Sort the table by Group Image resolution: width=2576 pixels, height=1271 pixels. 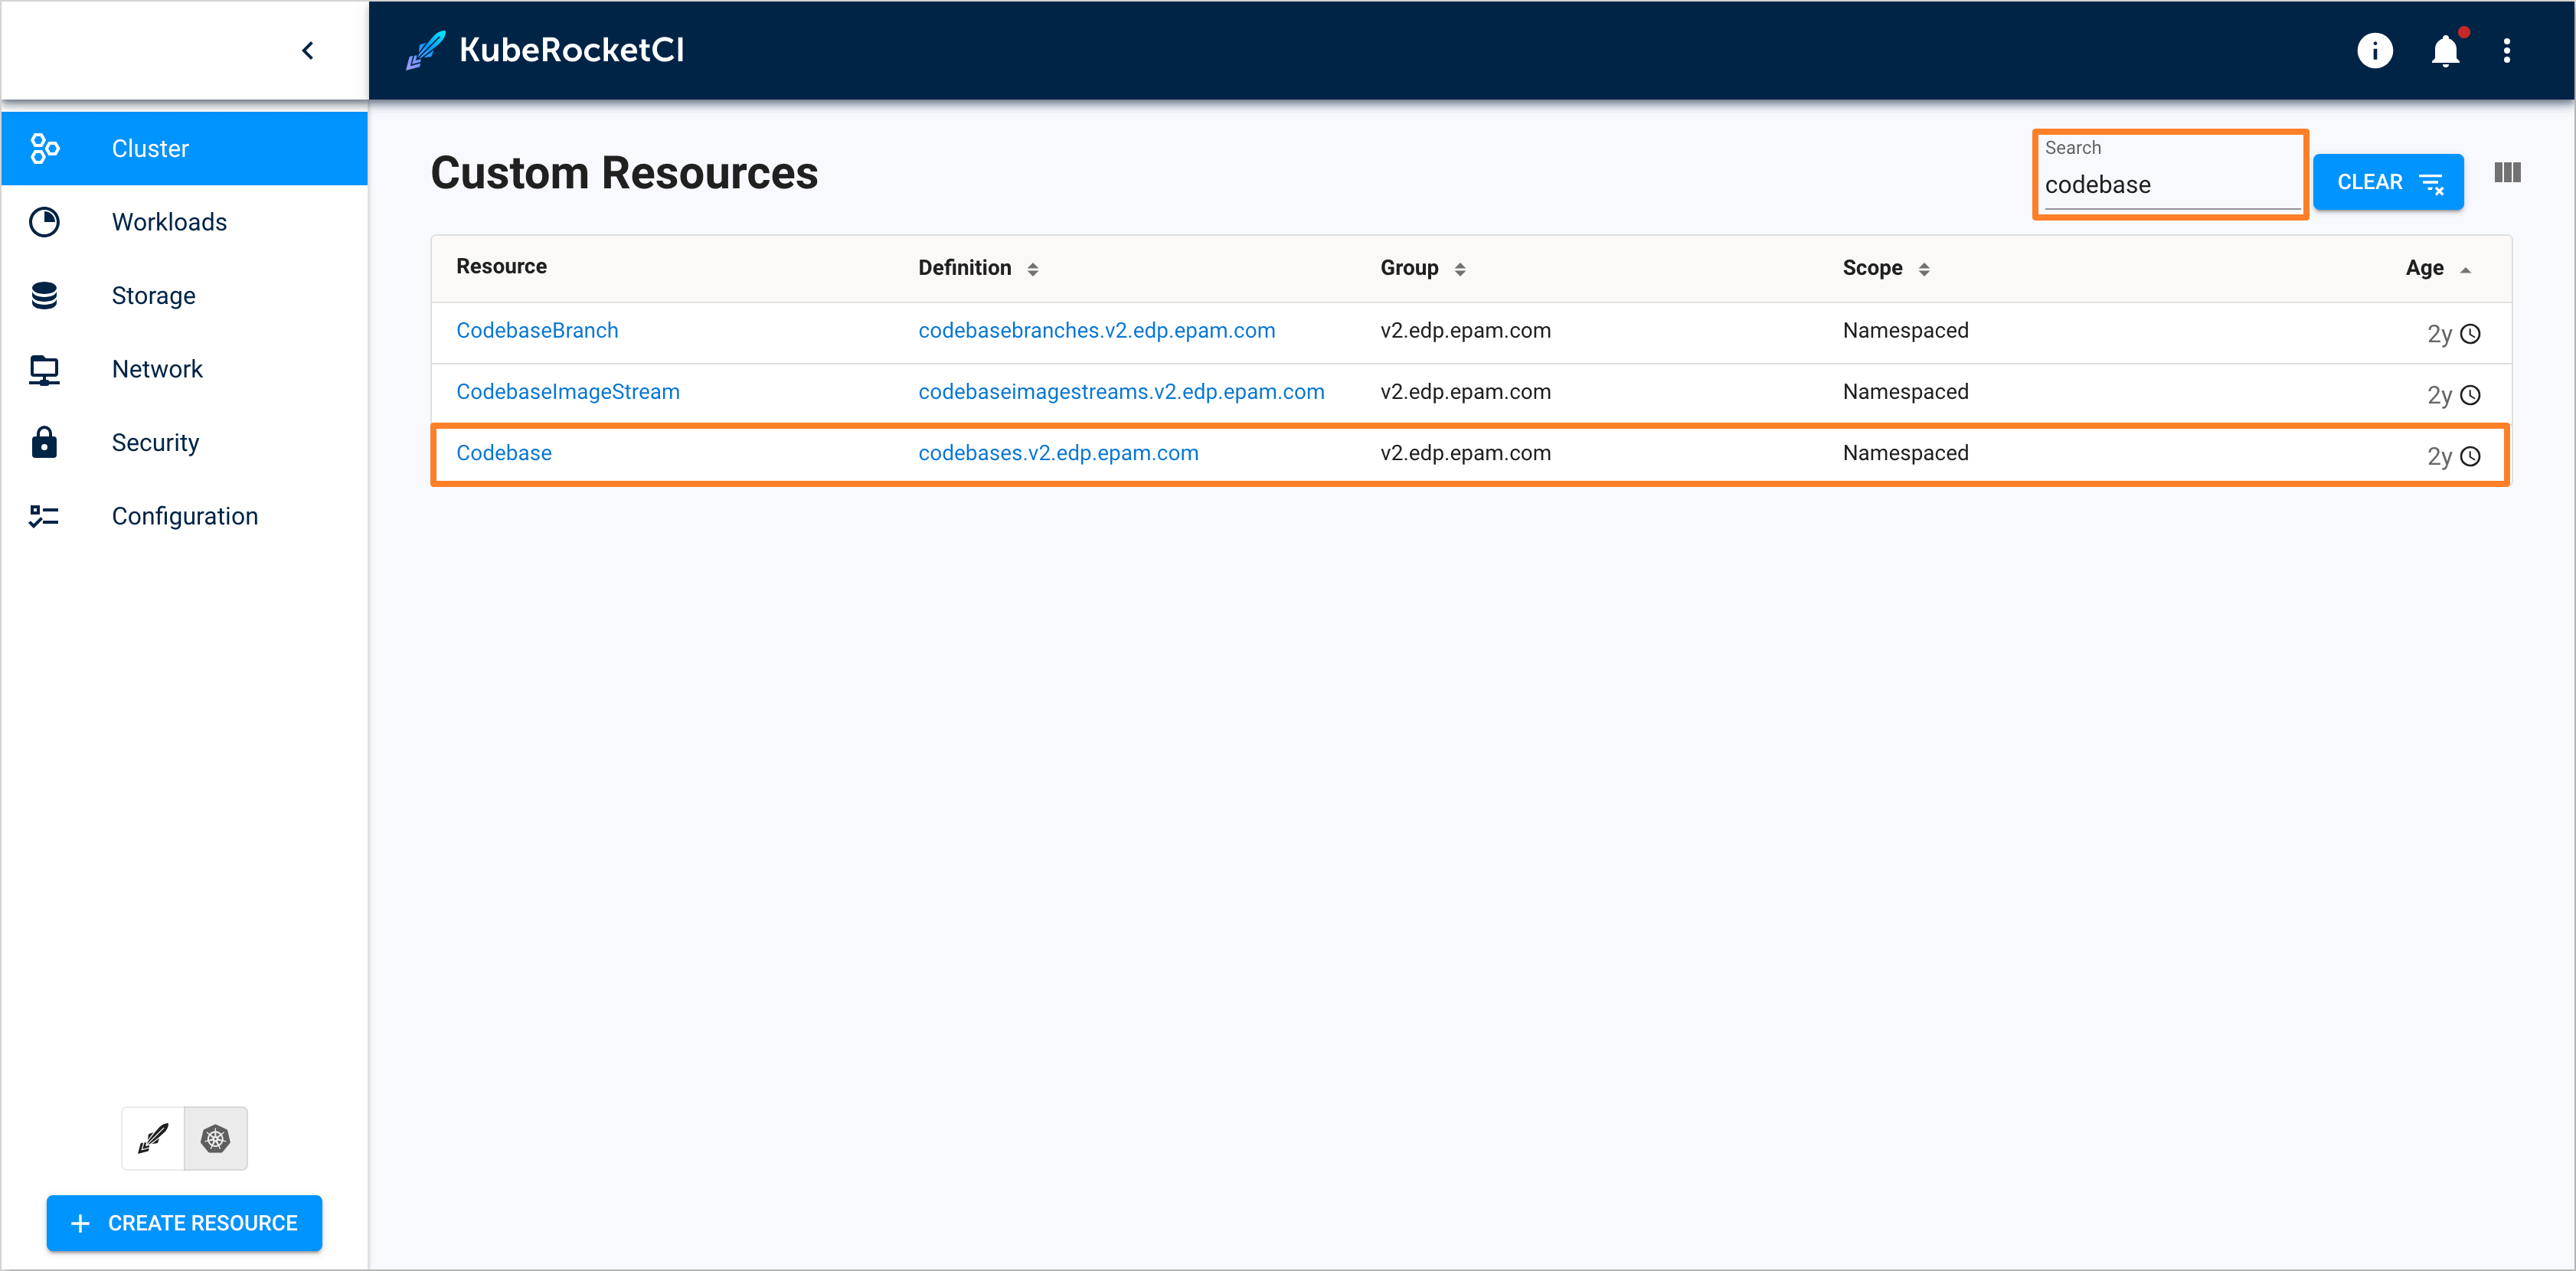click(x=1460, y=269)
